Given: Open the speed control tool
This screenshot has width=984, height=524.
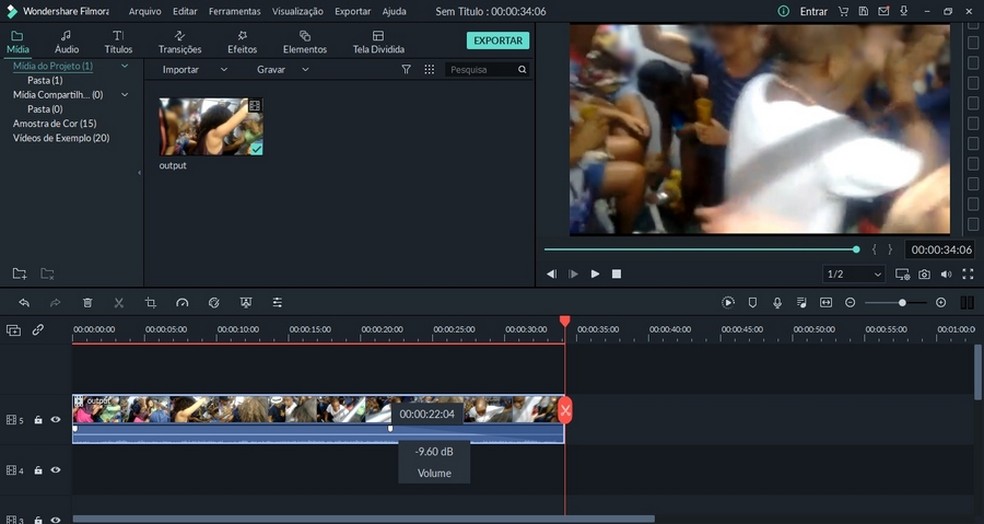Looking at the screenshot, I should click(x=182, y=303).
